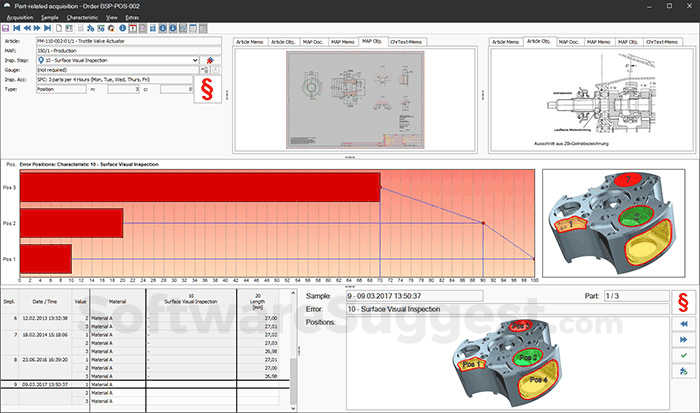Screen dimensions: 700x413
Task: Jump to first record using toolbar arrow
Action: coord(17,28)
